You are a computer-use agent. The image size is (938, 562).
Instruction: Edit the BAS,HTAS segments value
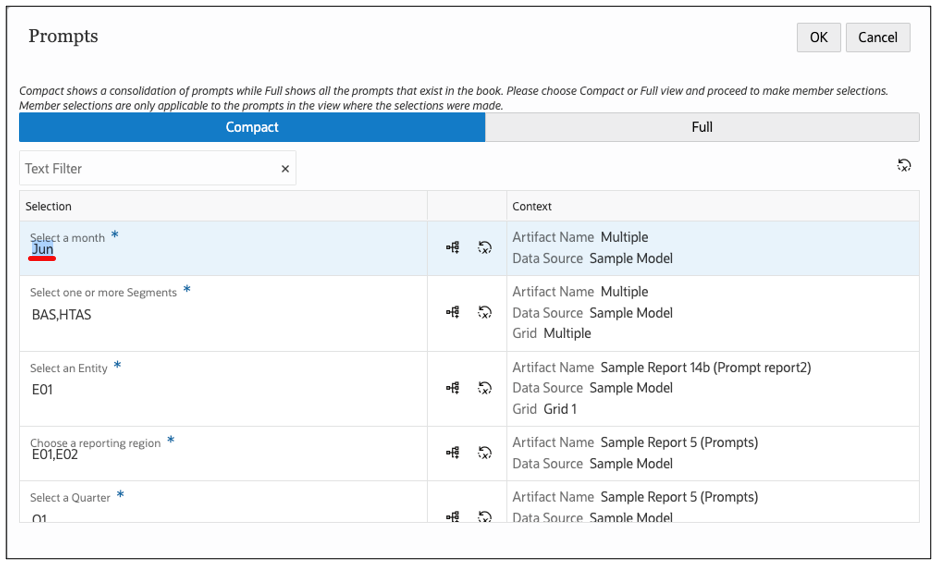[62, 314]
